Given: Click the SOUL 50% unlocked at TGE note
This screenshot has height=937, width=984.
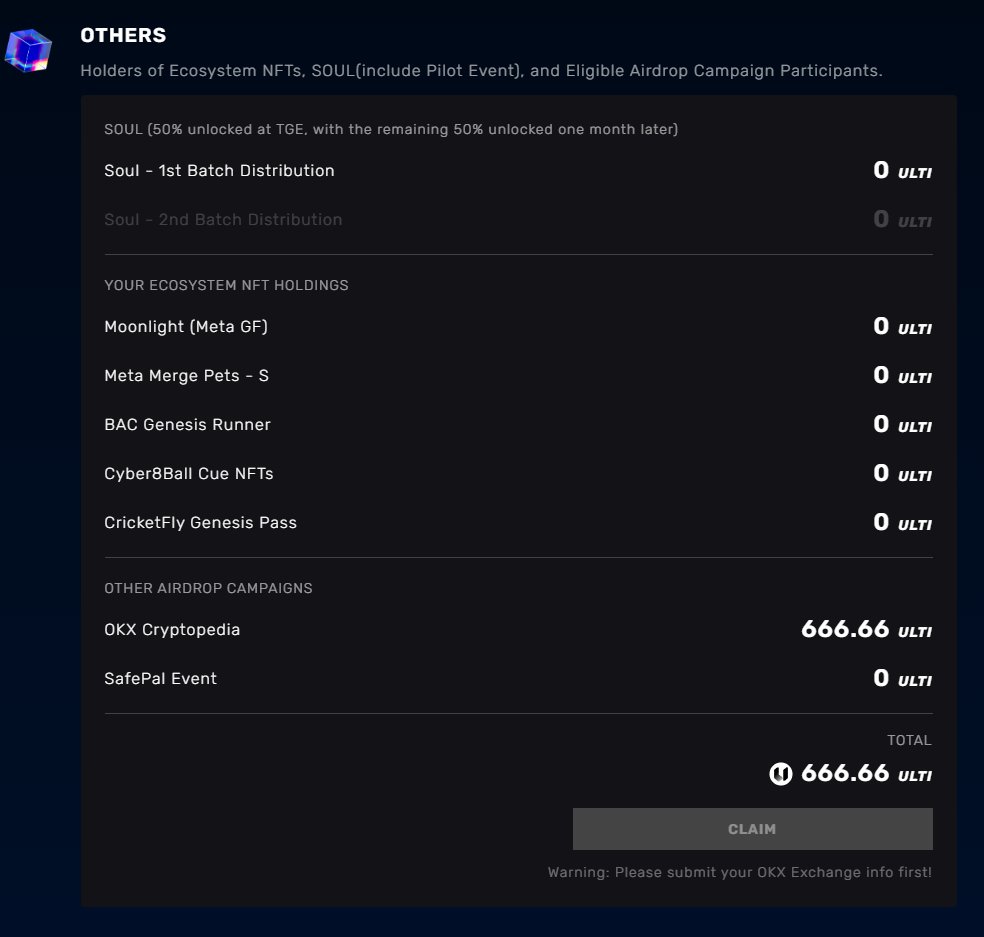Looking at the screenshot, I should coord(391,129).
